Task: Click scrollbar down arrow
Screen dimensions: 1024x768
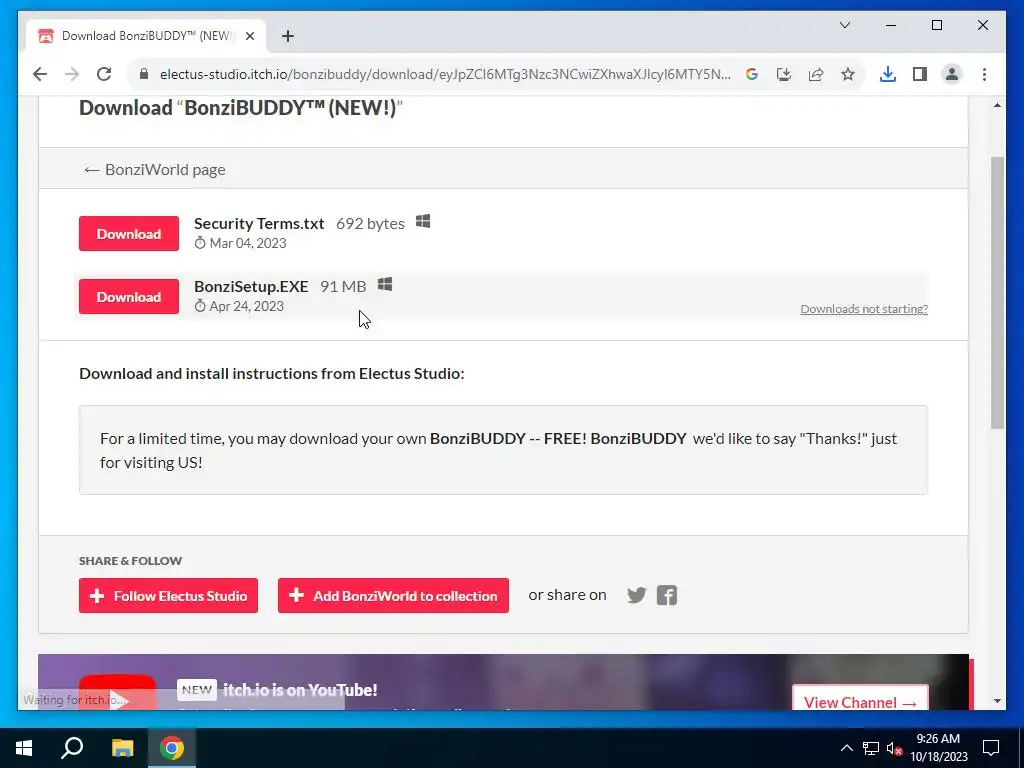Action: pos(997,701)
